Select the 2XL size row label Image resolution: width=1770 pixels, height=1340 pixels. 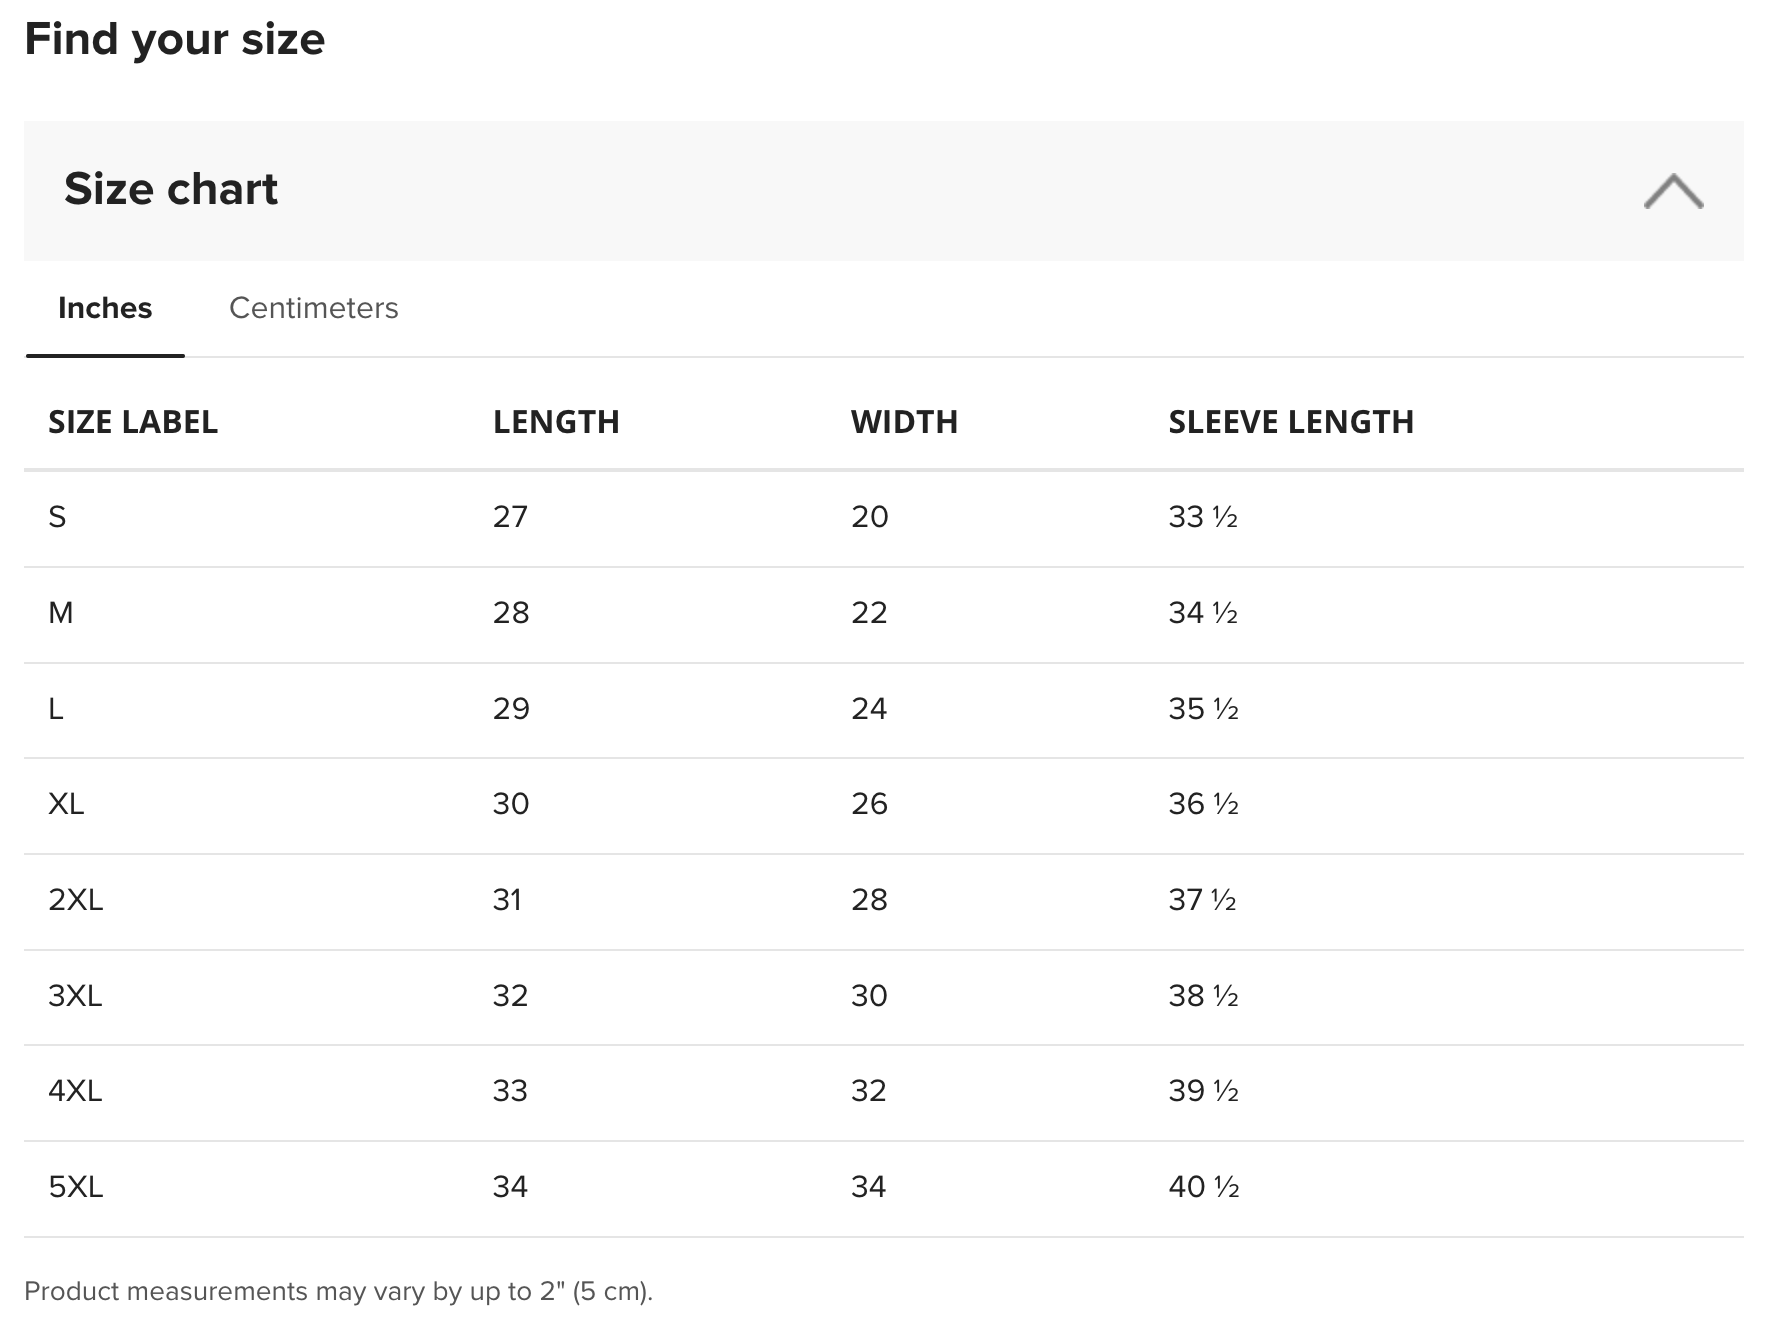pos(75,900)
